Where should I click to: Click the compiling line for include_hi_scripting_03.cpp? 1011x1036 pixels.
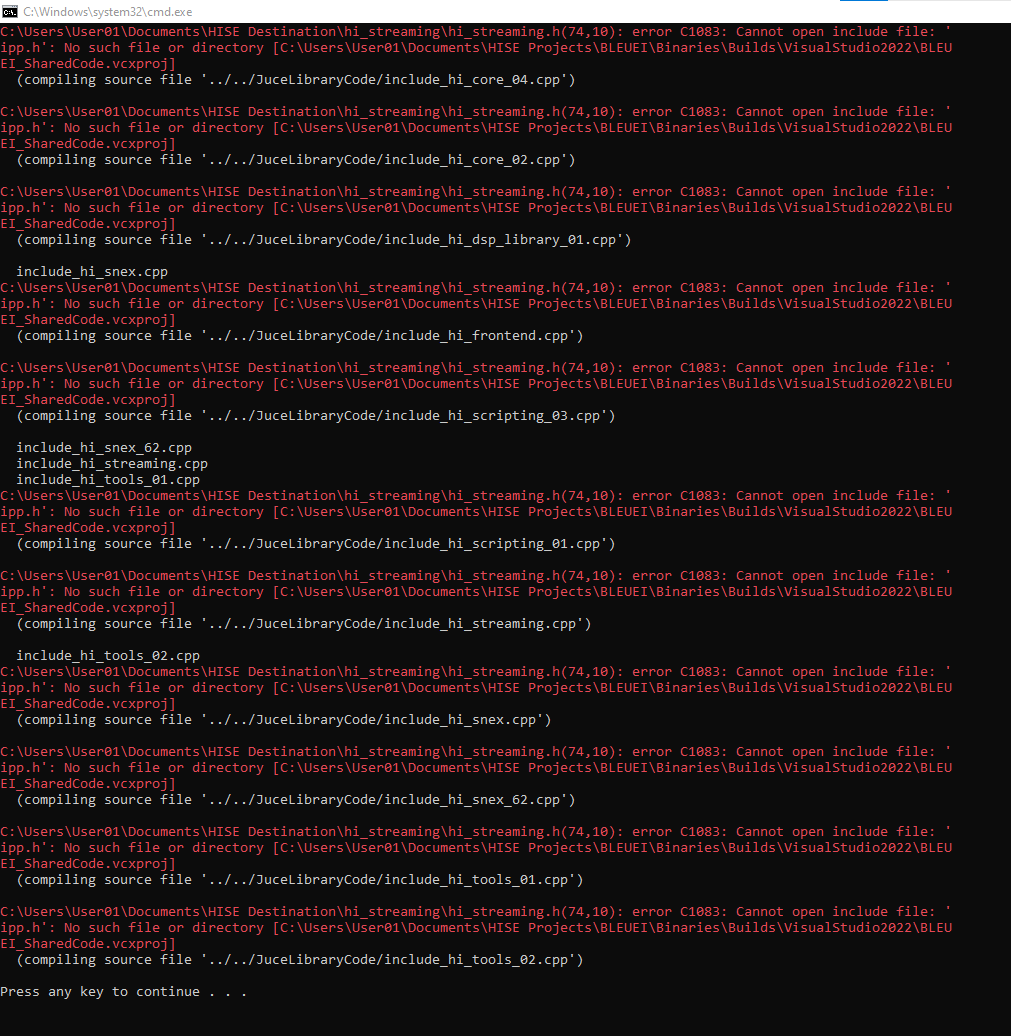click(x=316, y=416)
